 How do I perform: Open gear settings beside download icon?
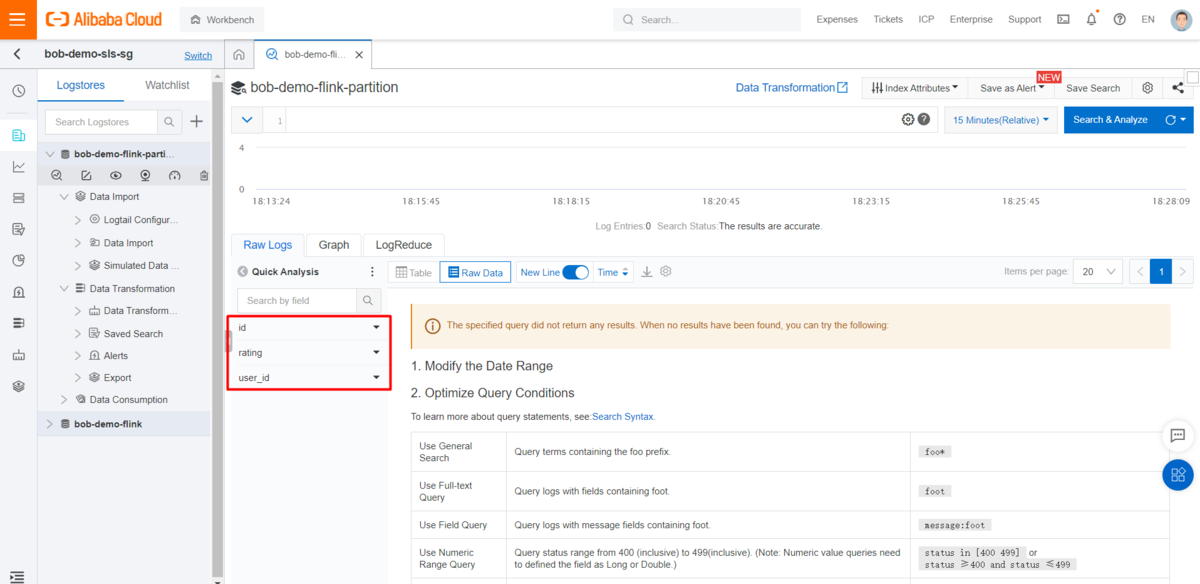click(x=666, y=272)
